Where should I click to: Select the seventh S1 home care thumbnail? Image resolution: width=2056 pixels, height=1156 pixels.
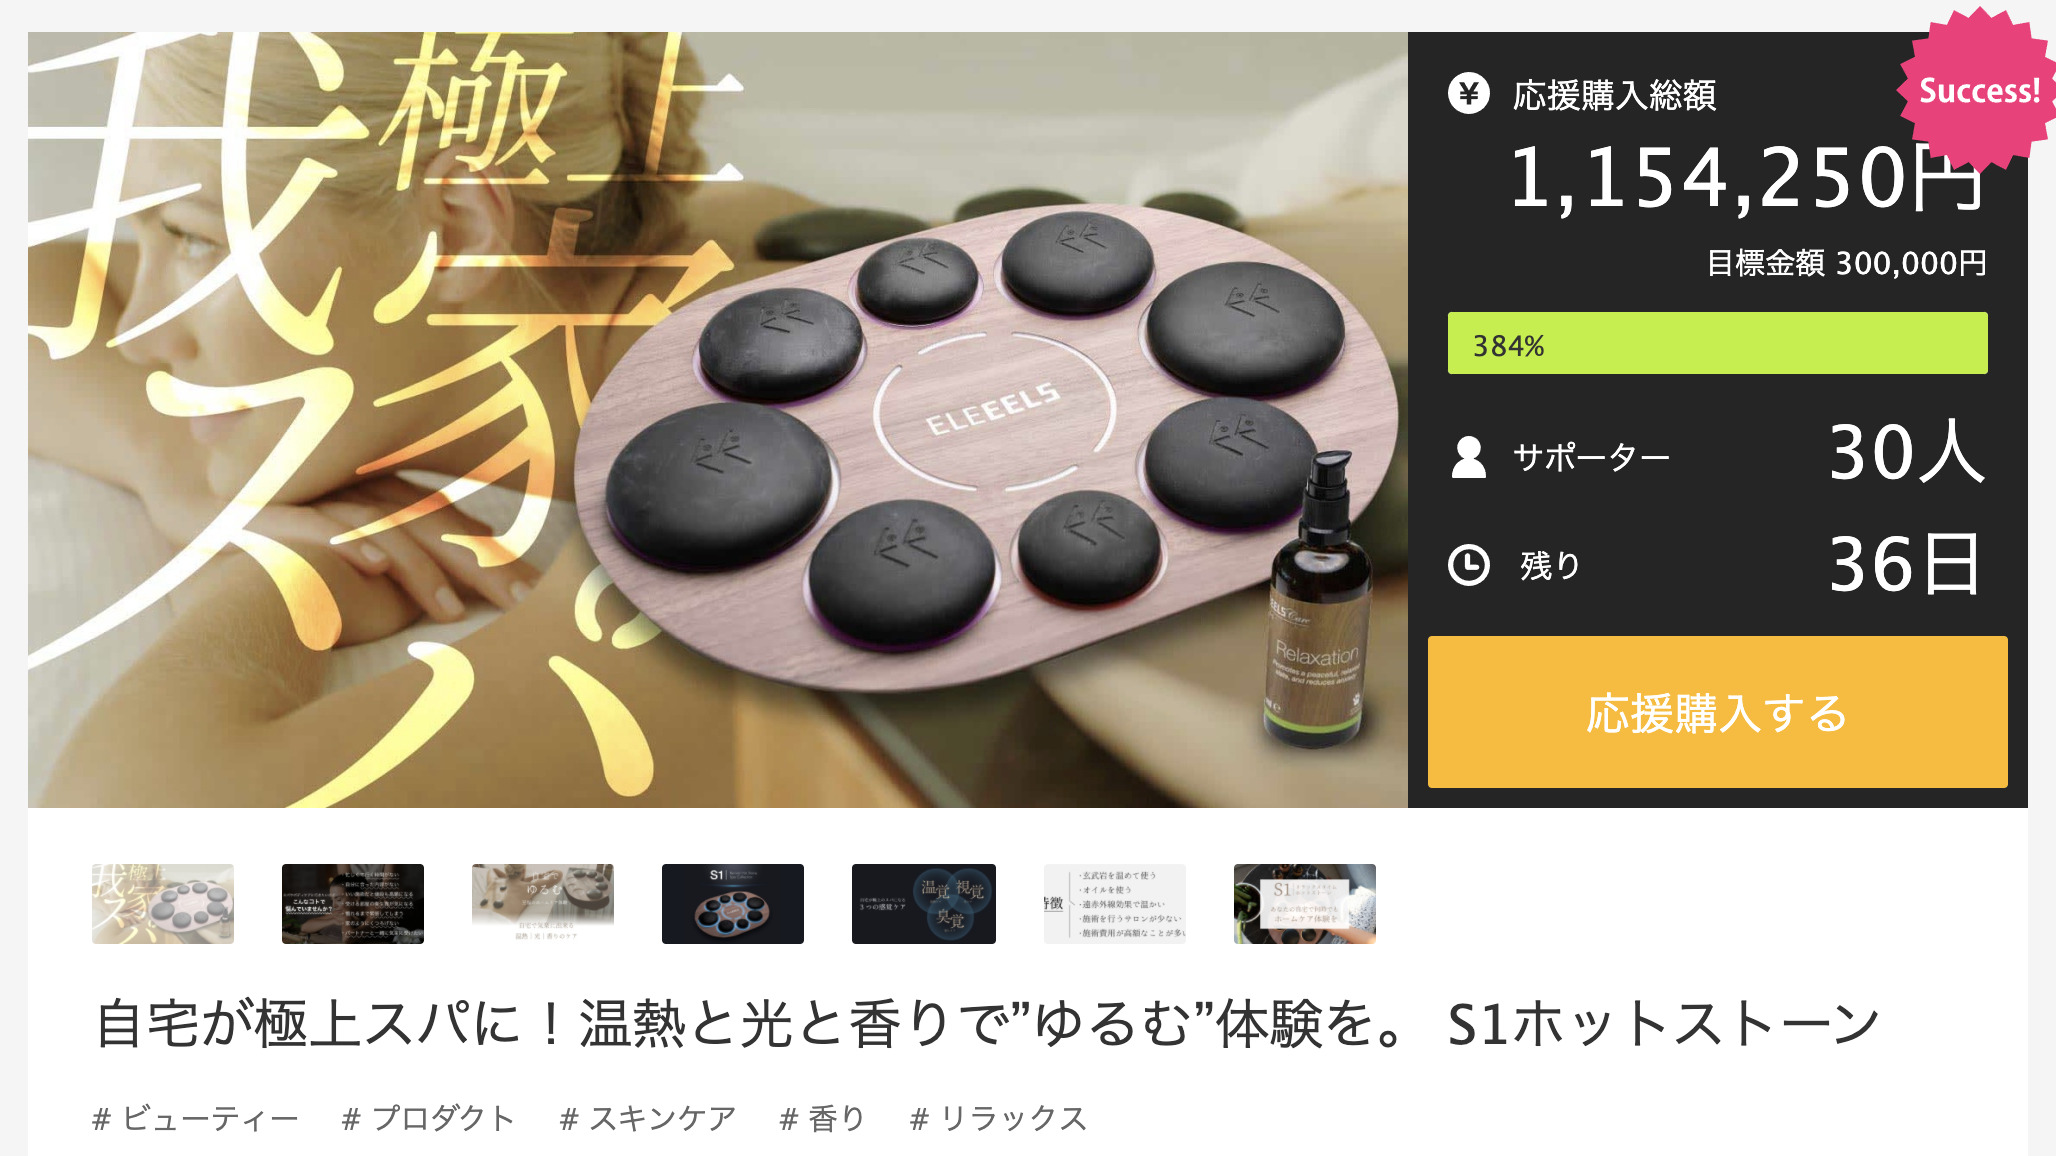click(x=1304, y=904)
